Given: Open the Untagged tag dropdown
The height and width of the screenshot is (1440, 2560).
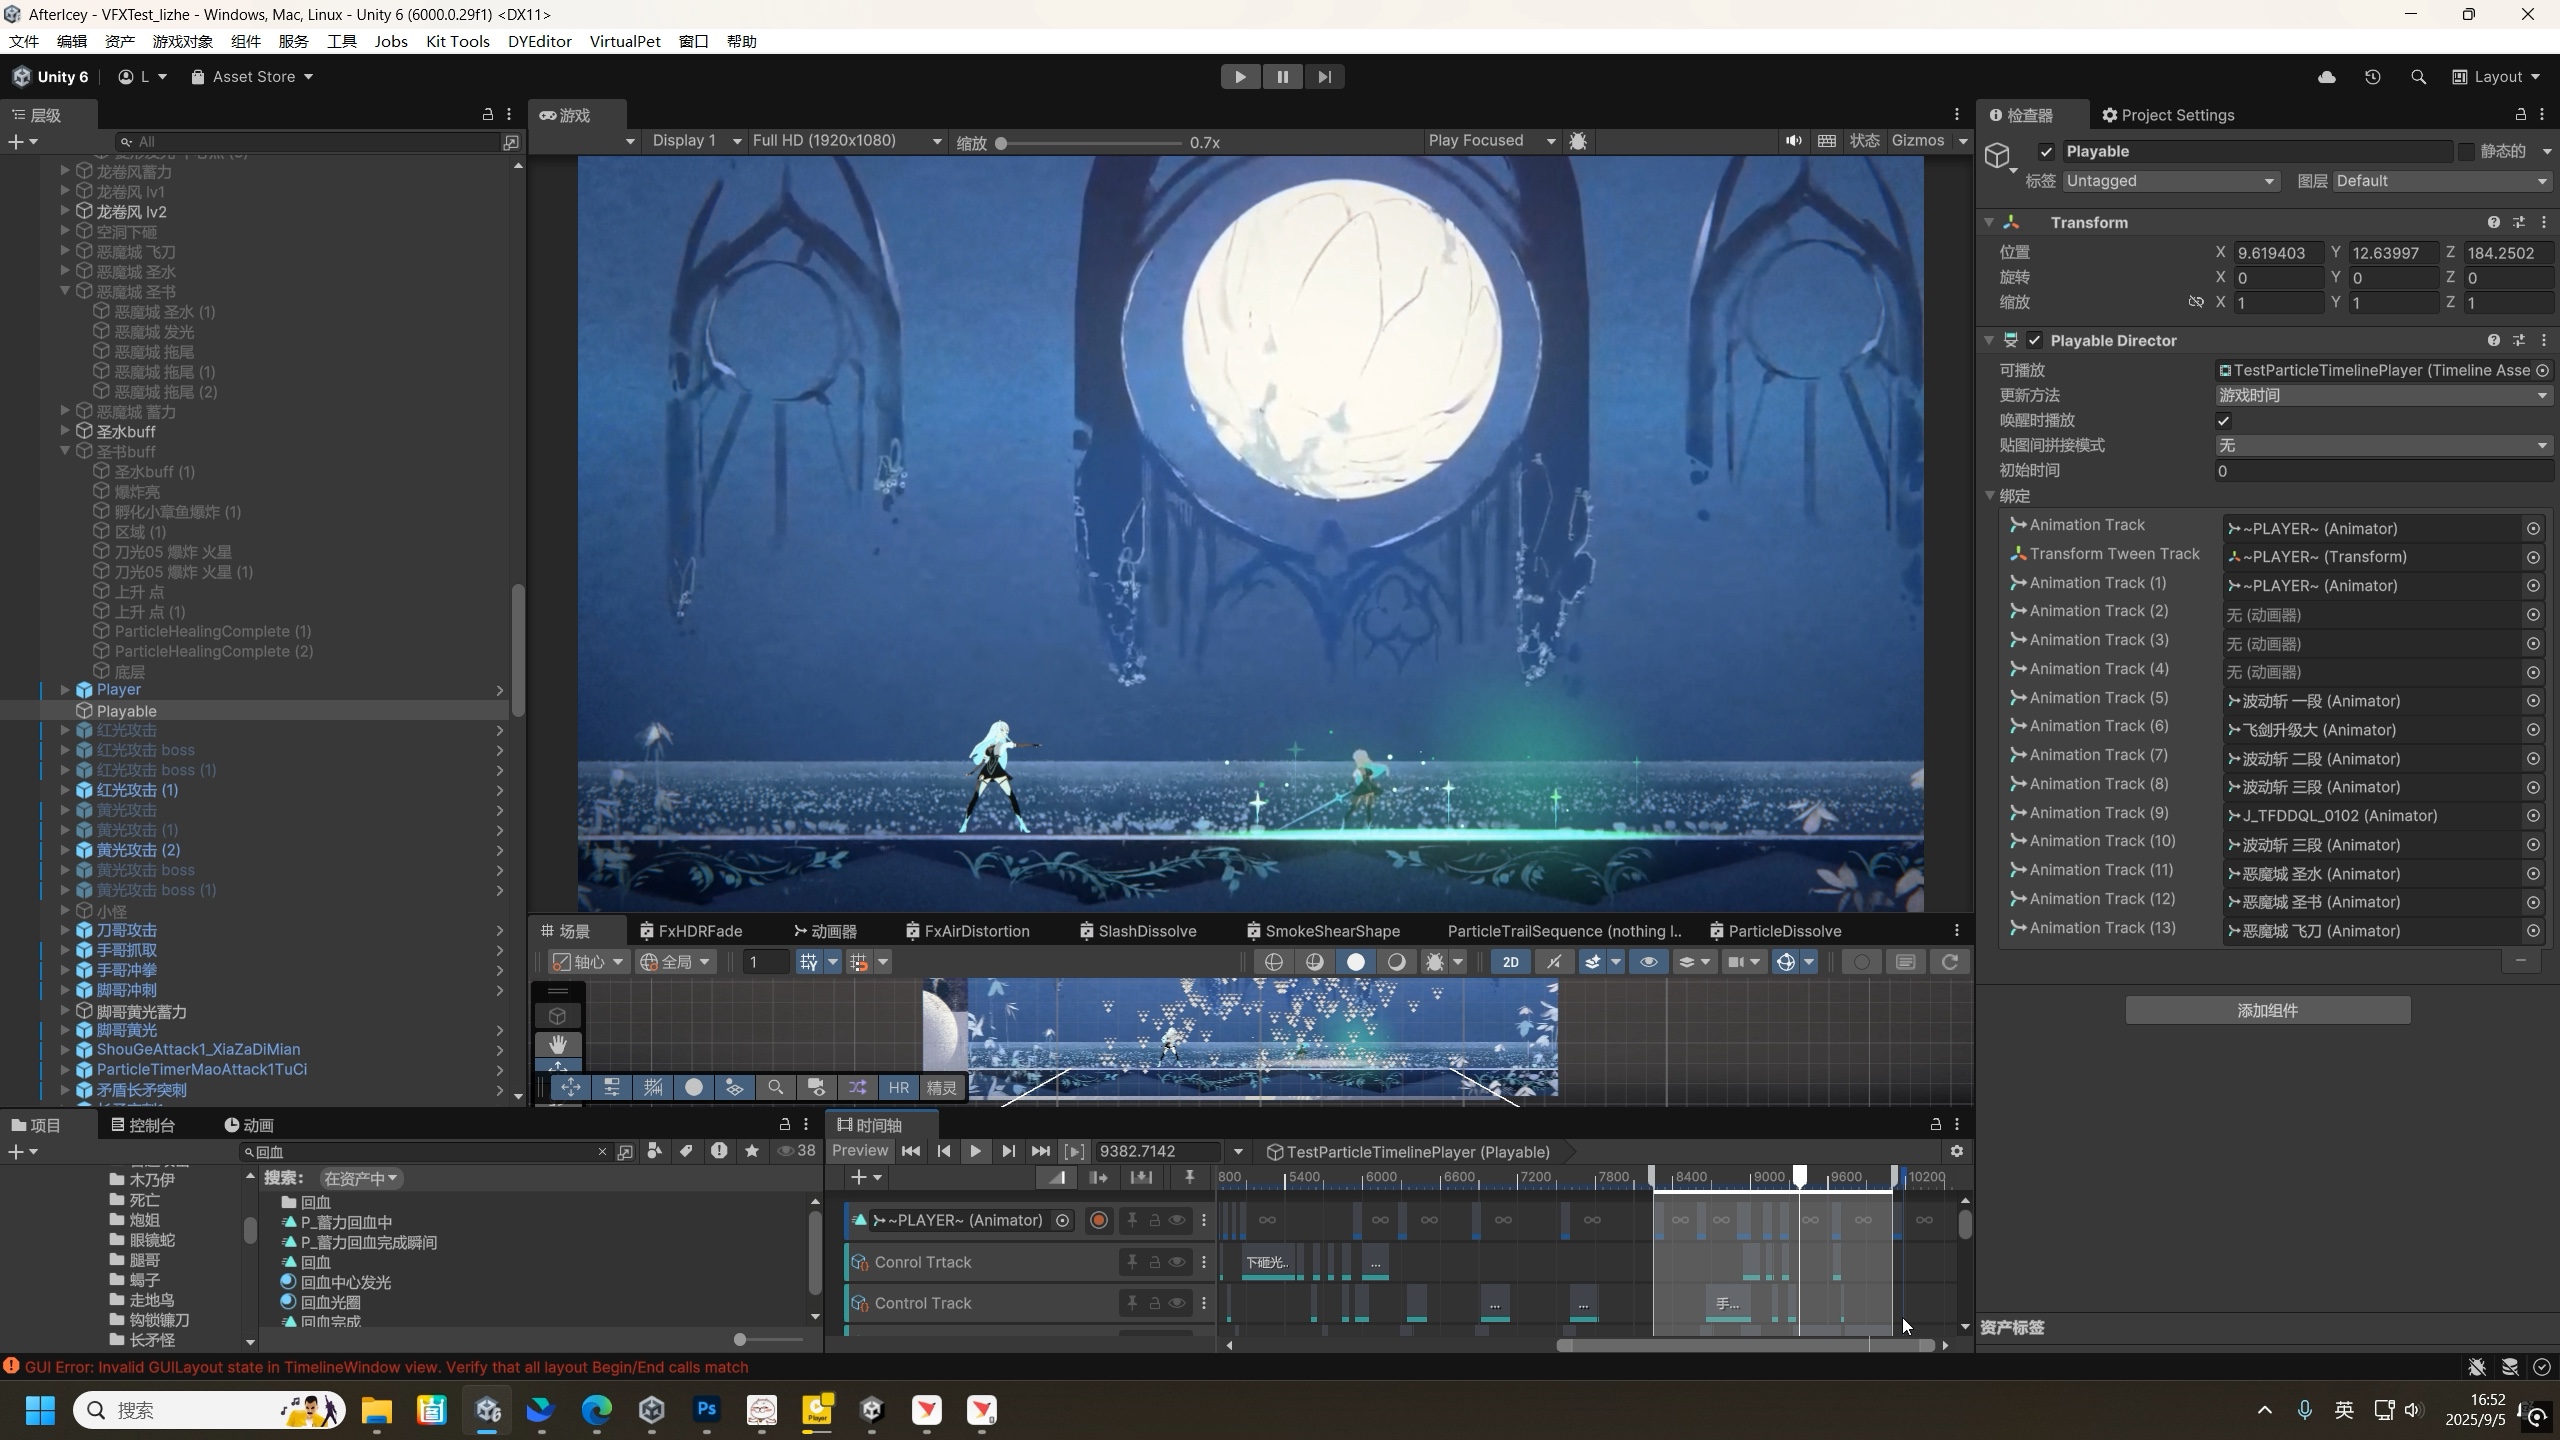Looking at the screenshot, I should (x=2171, y=181).
